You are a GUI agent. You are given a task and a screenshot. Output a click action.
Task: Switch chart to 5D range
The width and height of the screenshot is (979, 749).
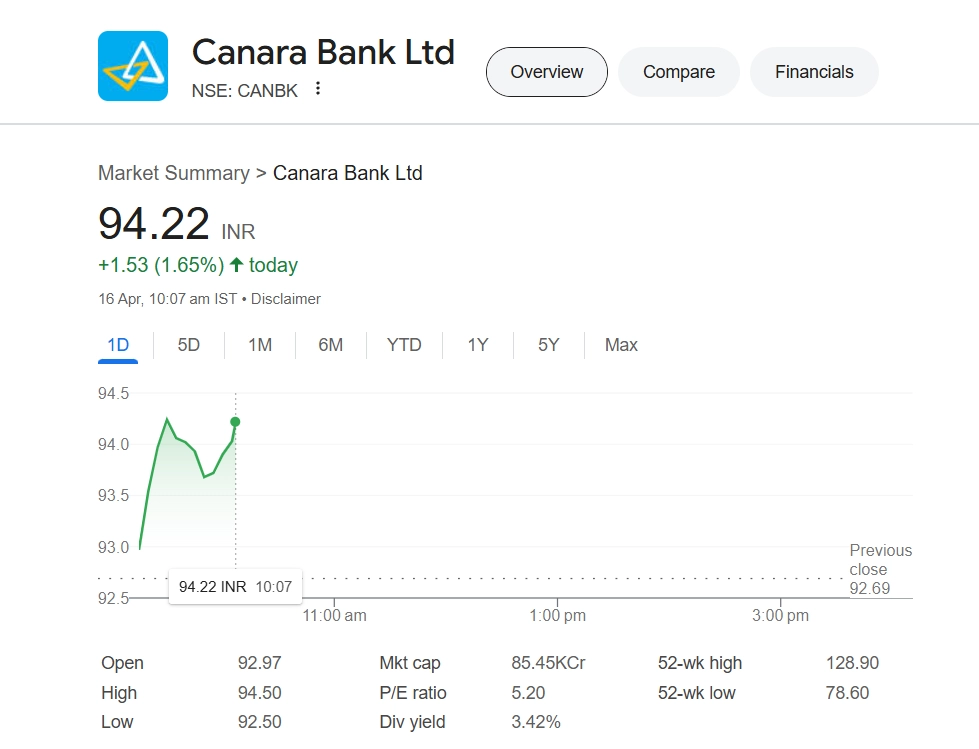coord(189,345)
